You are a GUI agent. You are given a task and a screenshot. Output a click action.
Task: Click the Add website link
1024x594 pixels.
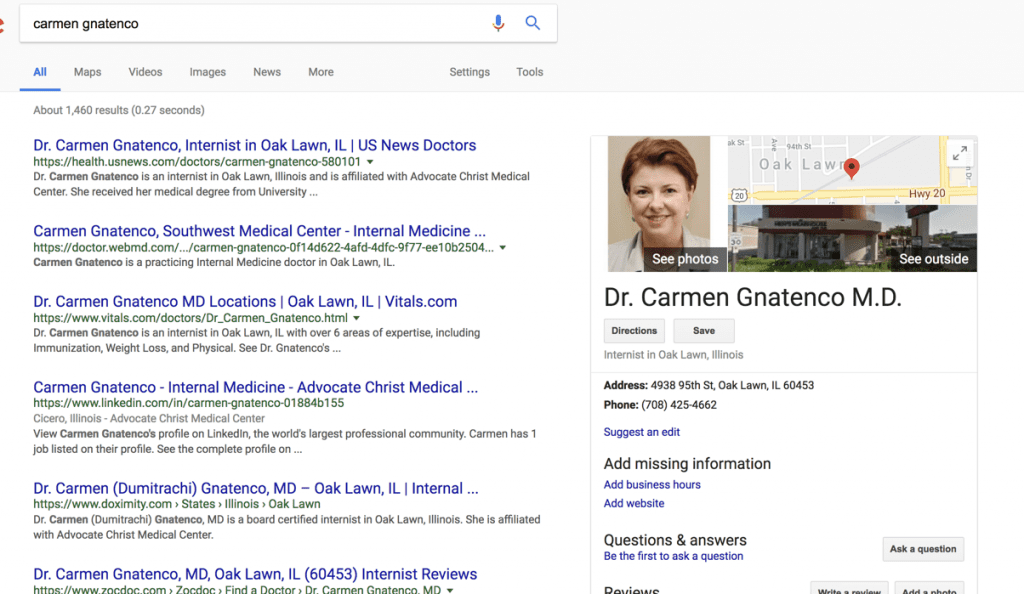click(633, 503)
